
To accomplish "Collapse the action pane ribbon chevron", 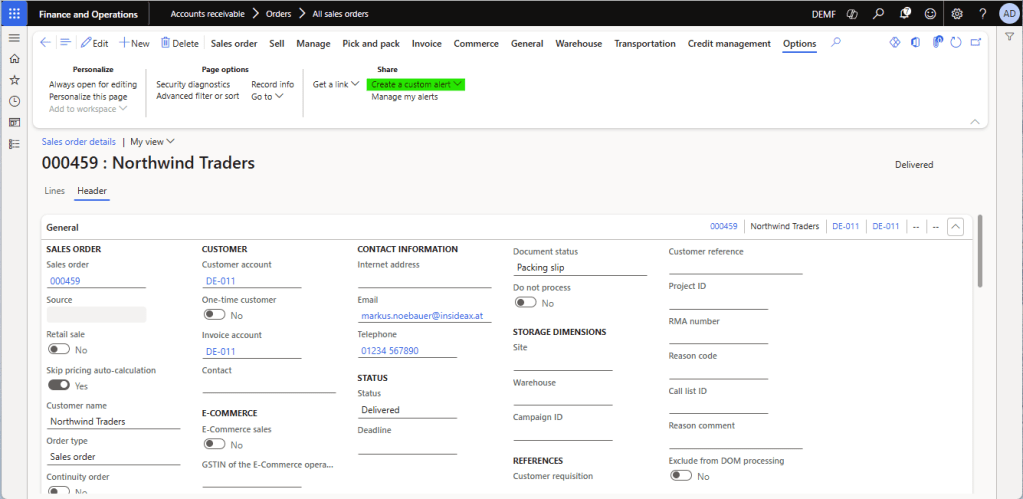I will pyautogui.click(x=975, y=122).
